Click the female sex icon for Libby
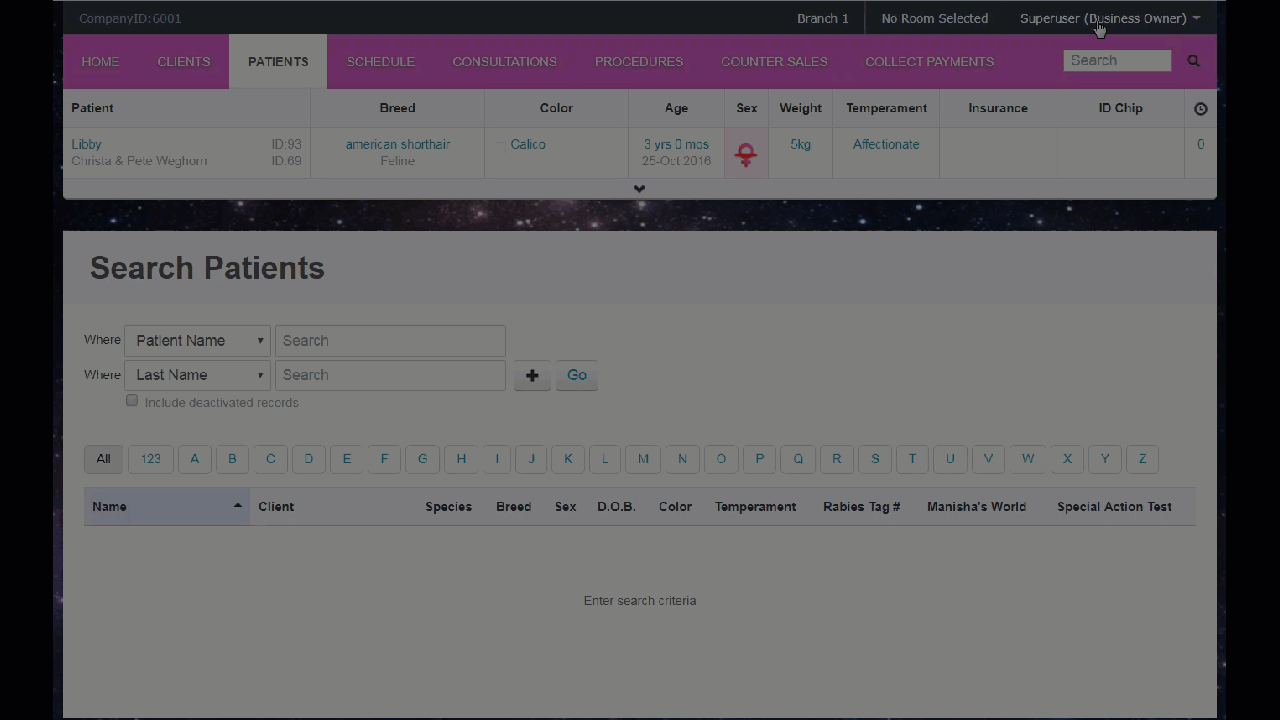Viewport: 1280px width, 720px height. (746, 153)
